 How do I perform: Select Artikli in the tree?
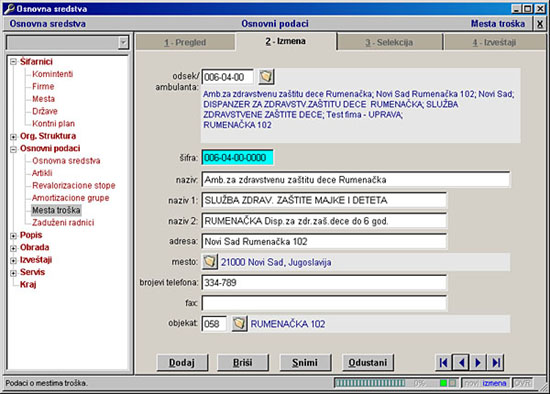42,173
